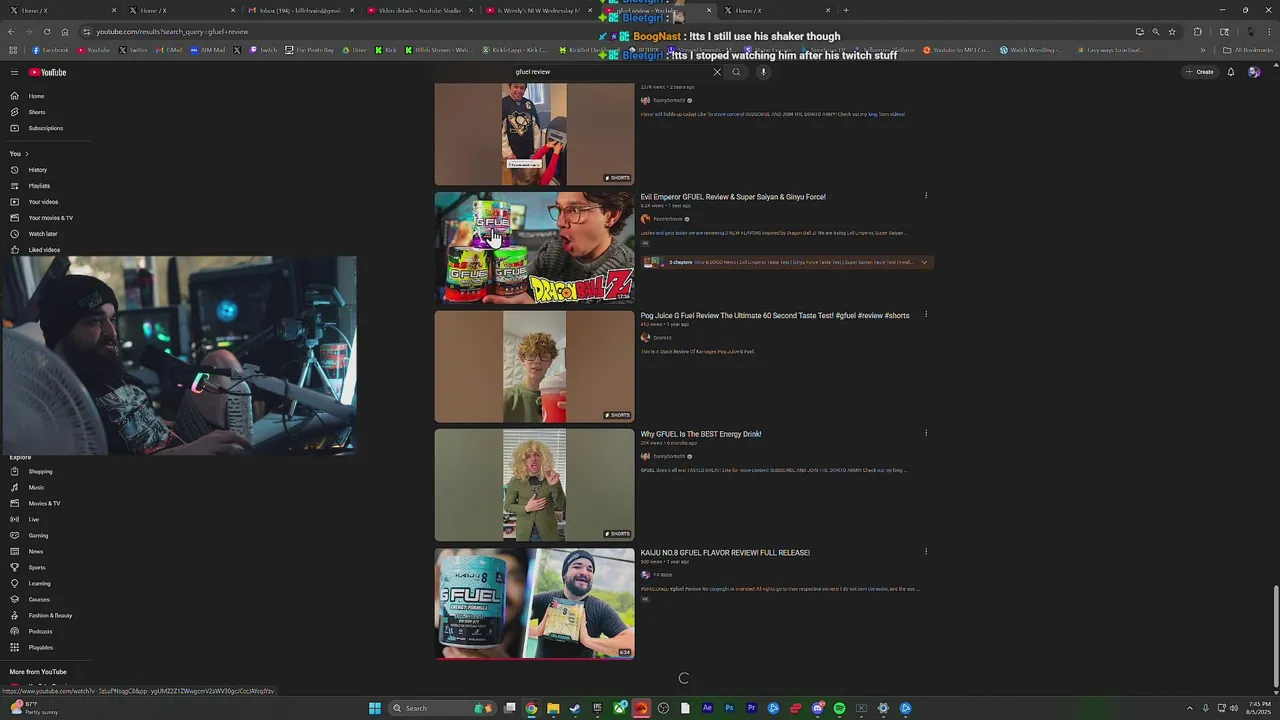Open a new browser tab with plus
The image size is (1280, 720).
point(846,10)
